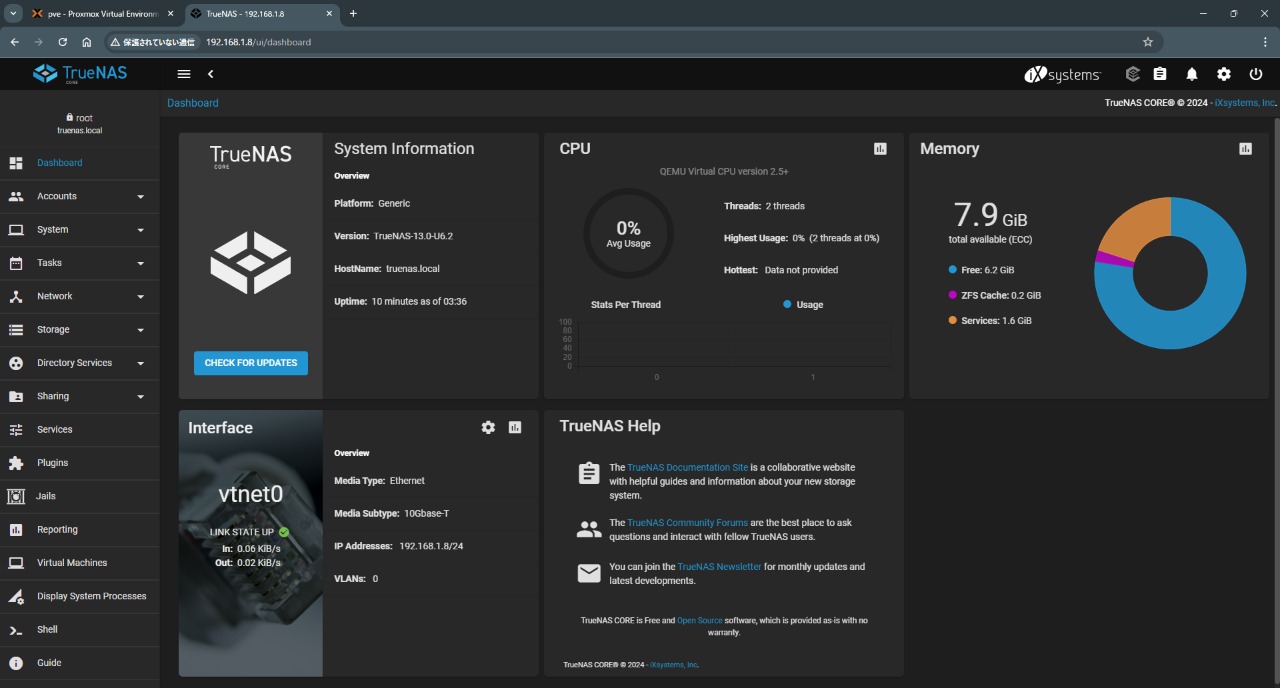Select the Jails menu item
Screen dimensions: 1280x688
click(x=80, y=496)
